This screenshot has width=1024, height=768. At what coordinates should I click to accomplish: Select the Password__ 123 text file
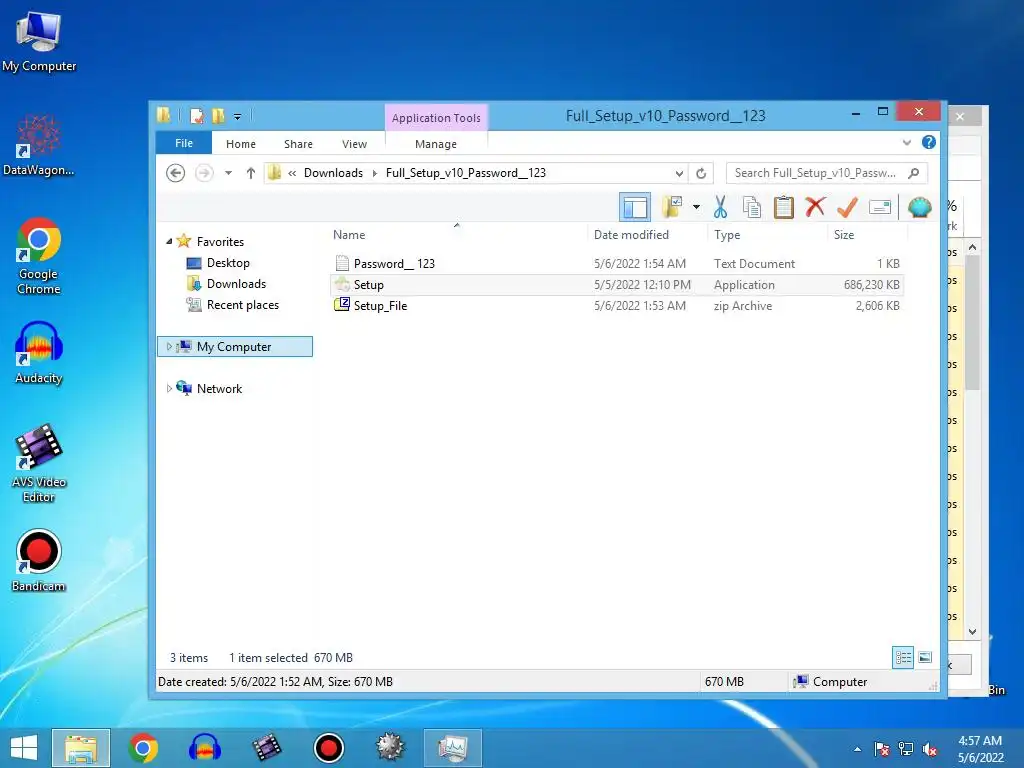click(616, 263)
